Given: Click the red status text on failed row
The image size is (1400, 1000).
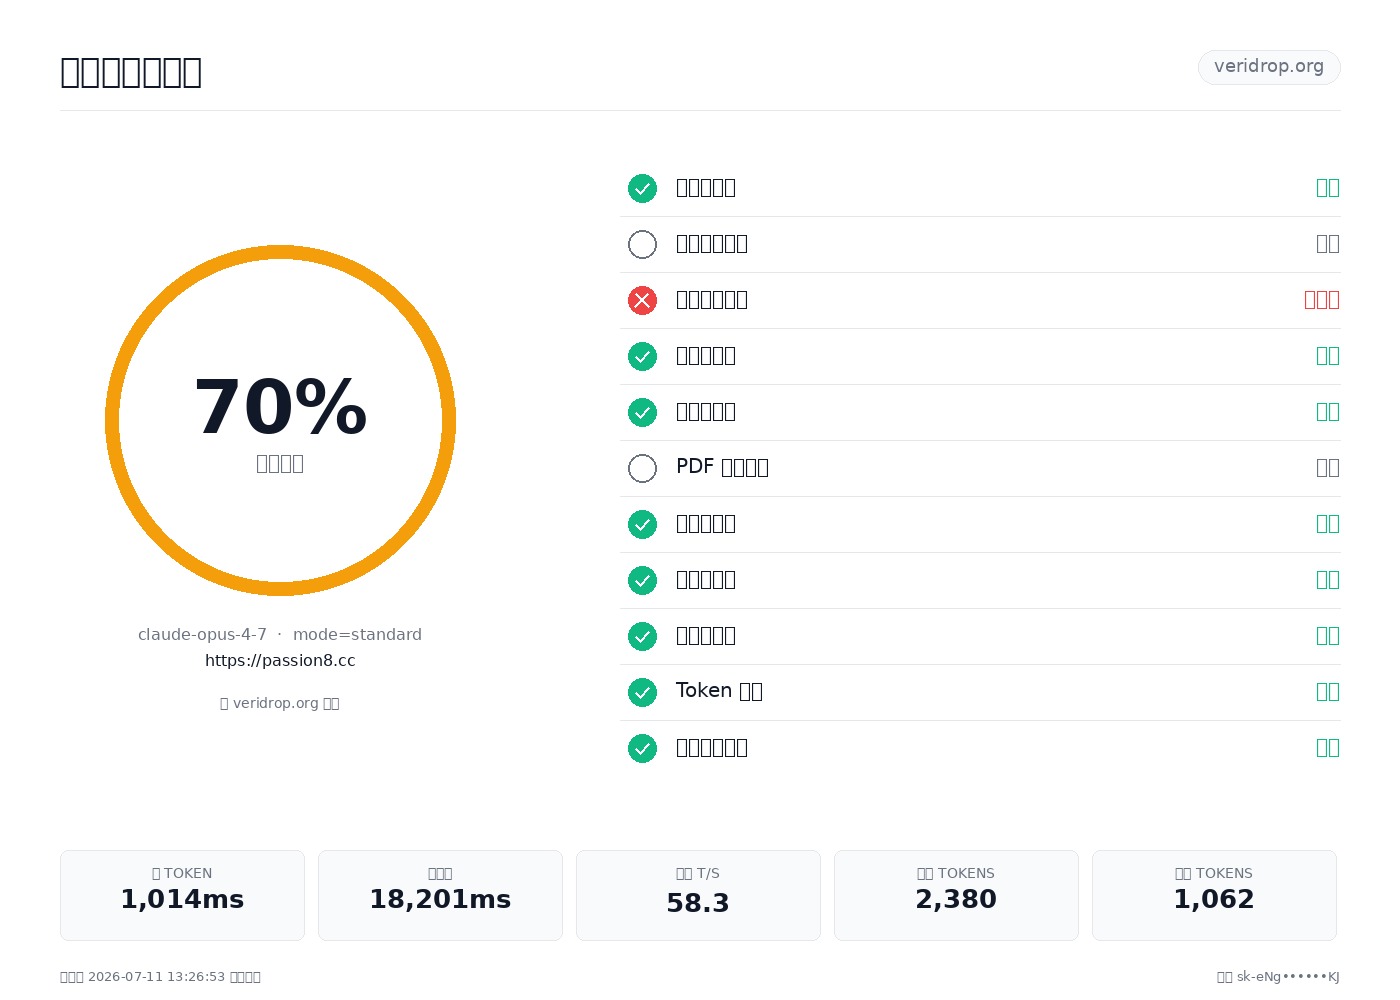Looking at the screenshot, I should tap(1322, 300).
